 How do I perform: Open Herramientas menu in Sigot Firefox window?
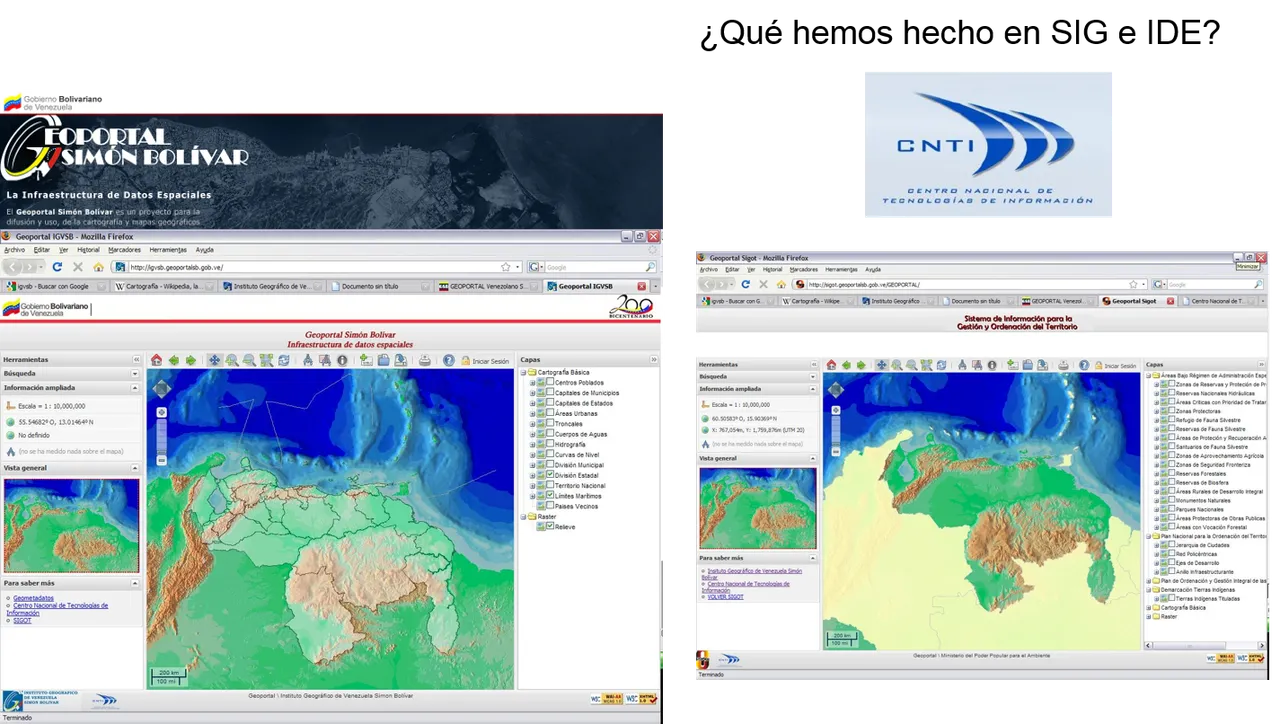(x=841, y=270)
